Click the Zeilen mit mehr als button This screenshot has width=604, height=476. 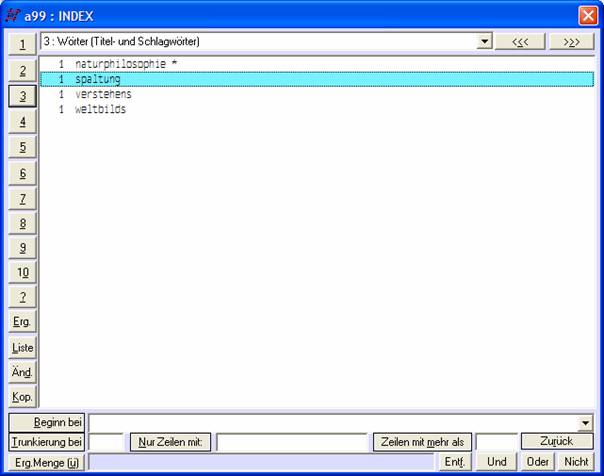(x=422, y=442)
